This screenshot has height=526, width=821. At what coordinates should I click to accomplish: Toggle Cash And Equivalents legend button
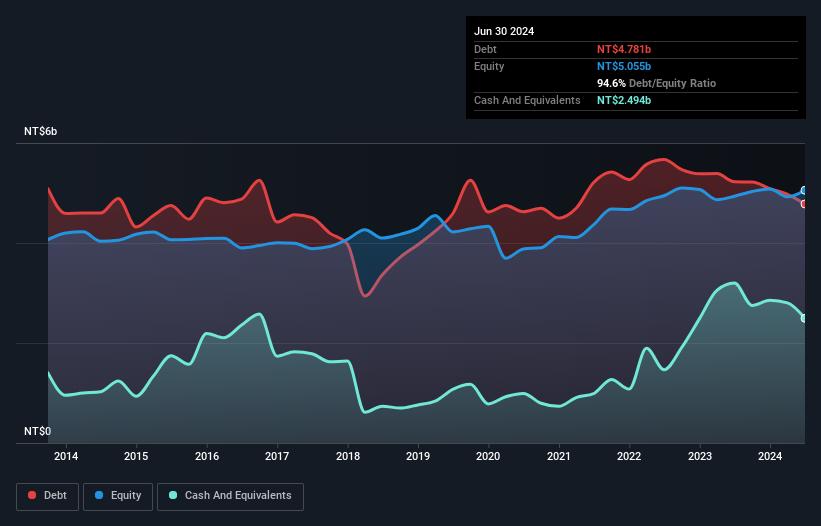230,496
